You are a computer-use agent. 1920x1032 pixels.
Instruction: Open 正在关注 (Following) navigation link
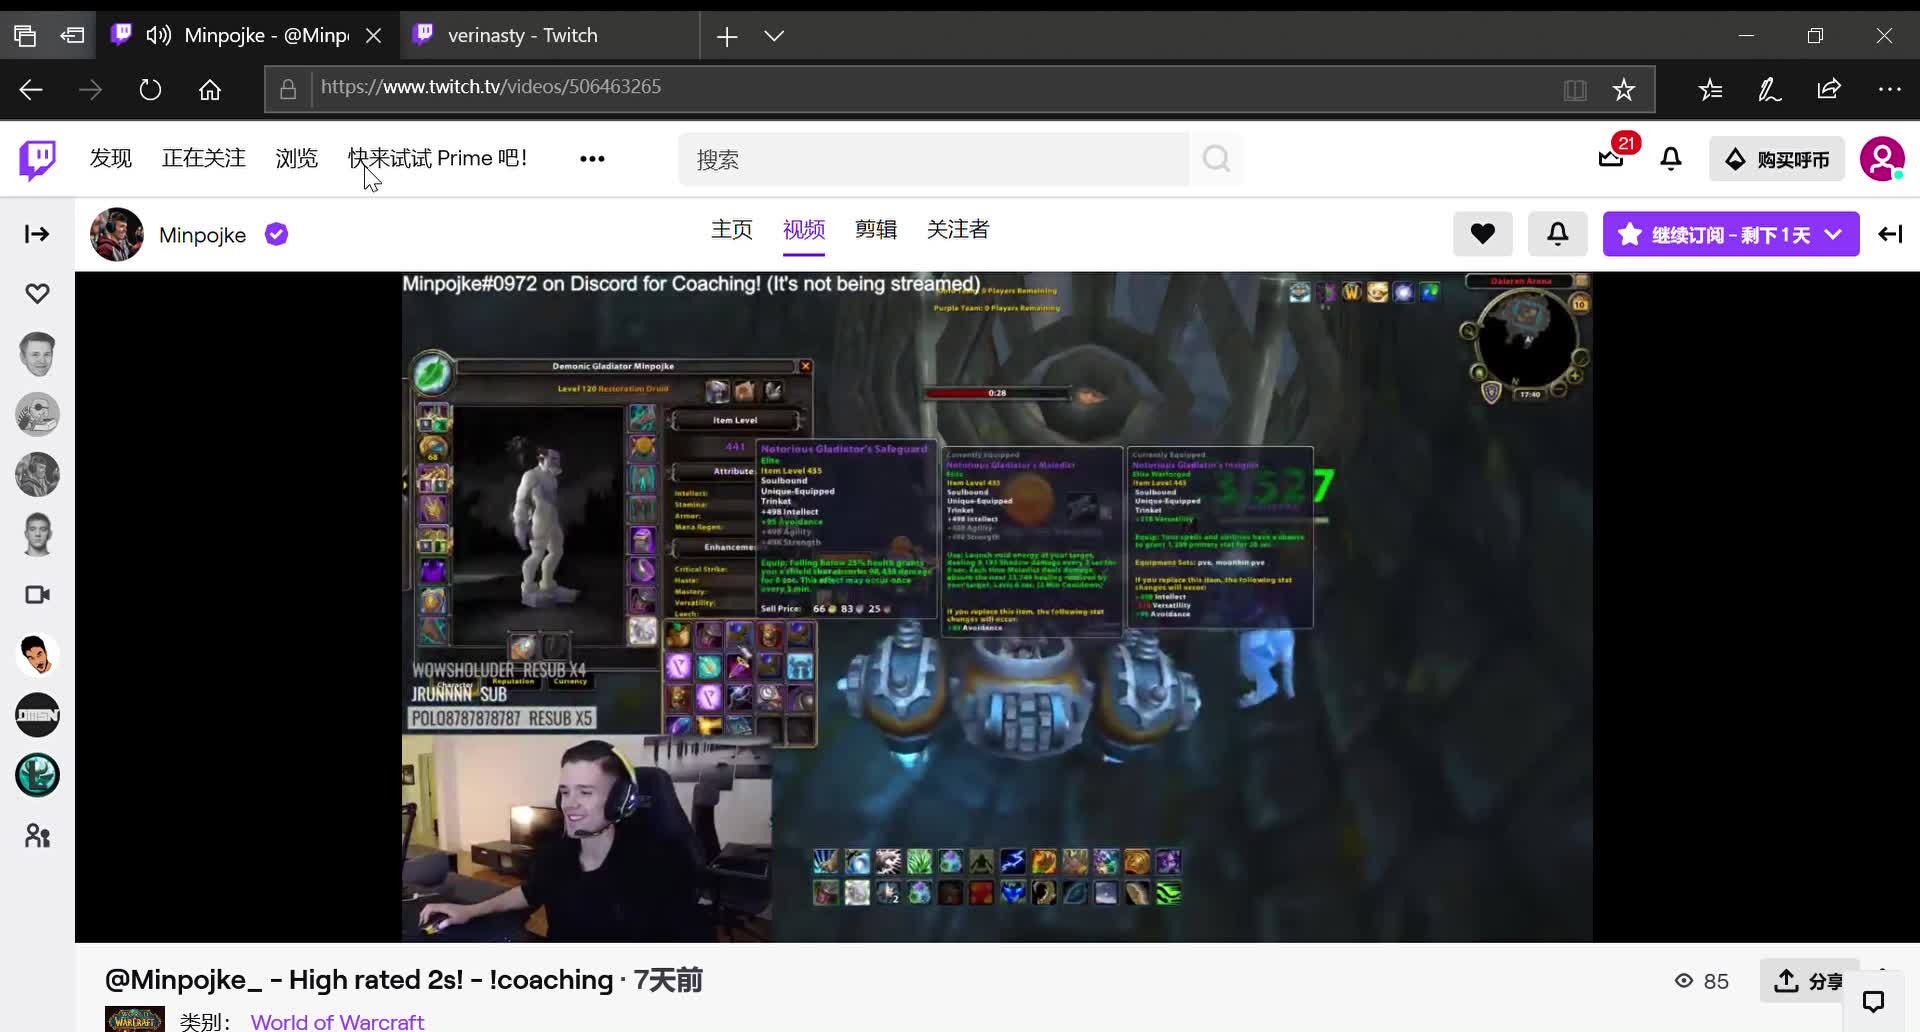pyautogui.click(x=204, y=158)
